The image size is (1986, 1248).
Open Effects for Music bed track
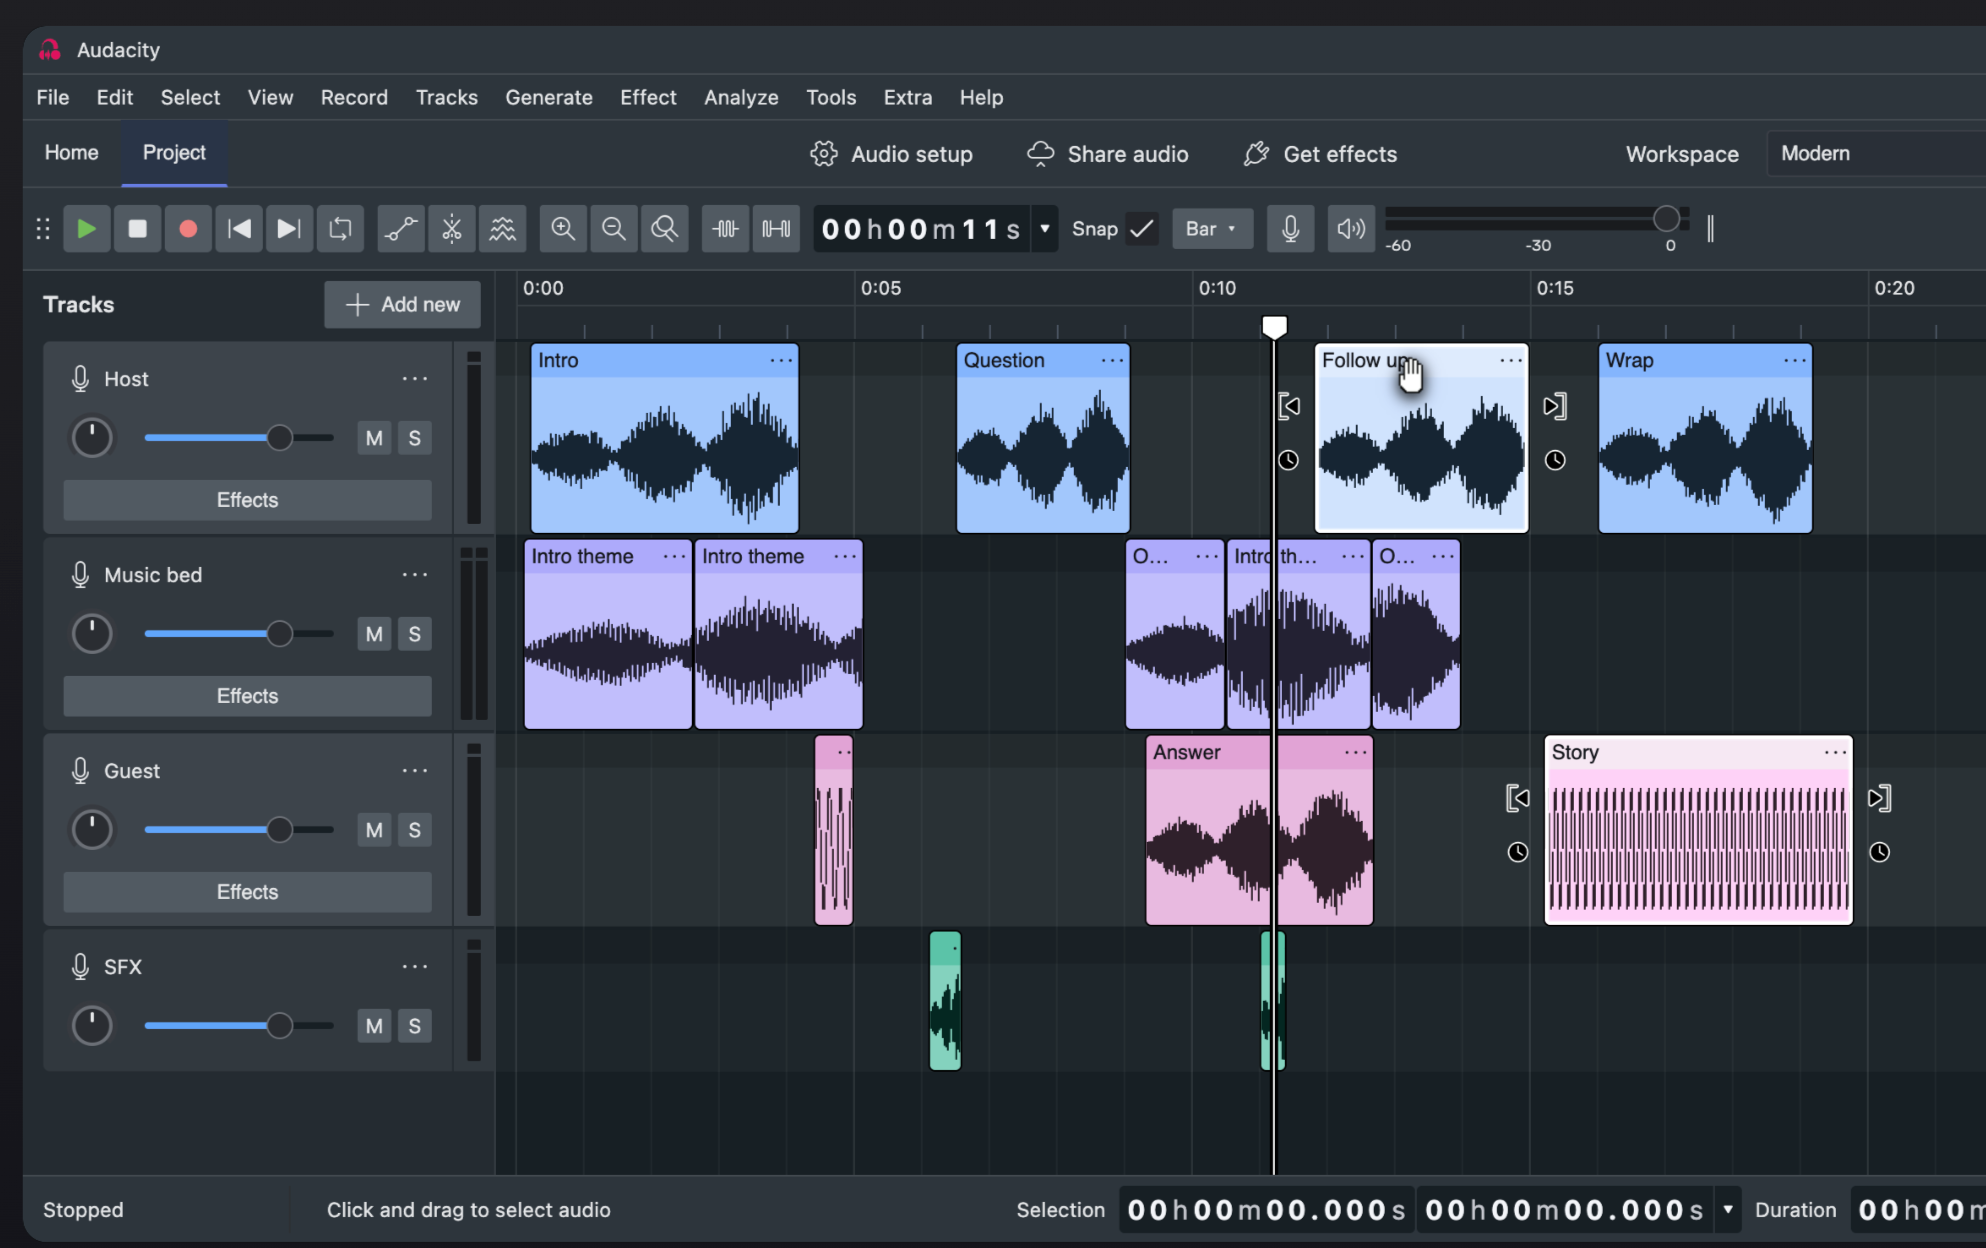click(x=248, y=696)
